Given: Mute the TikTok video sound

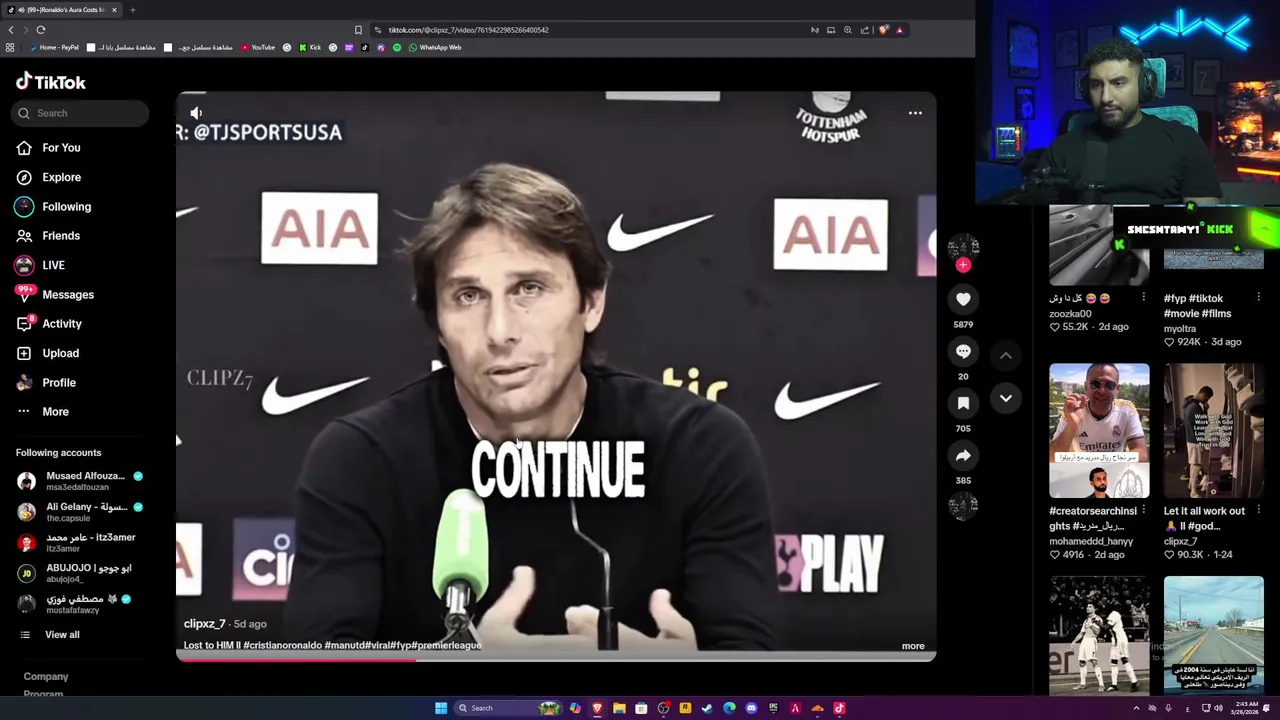Looking at the screenshot, I should point(196,113).
